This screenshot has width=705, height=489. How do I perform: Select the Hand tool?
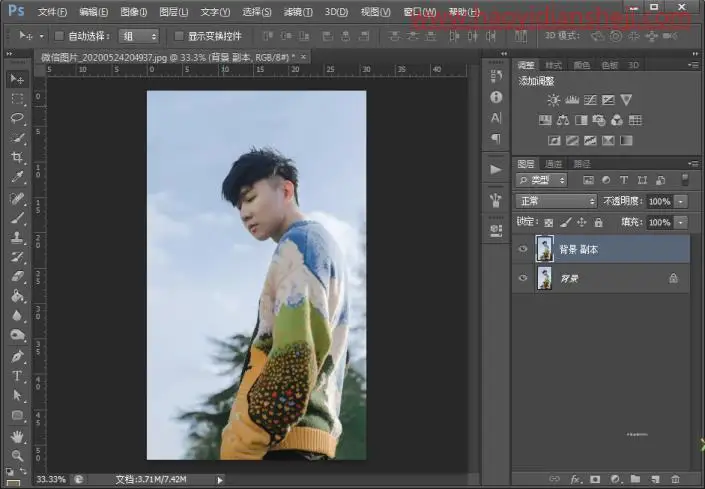coord(17,436)
